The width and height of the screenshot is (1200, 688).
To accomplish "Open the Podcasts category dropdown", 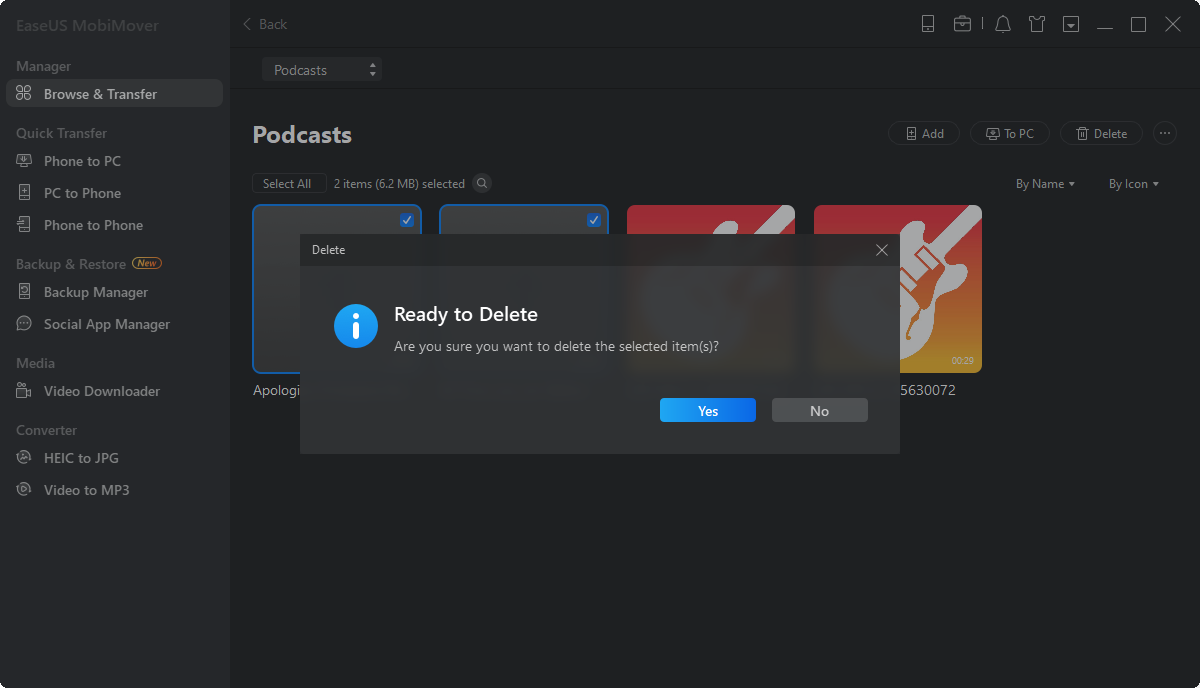I will [x=322, y=70].
